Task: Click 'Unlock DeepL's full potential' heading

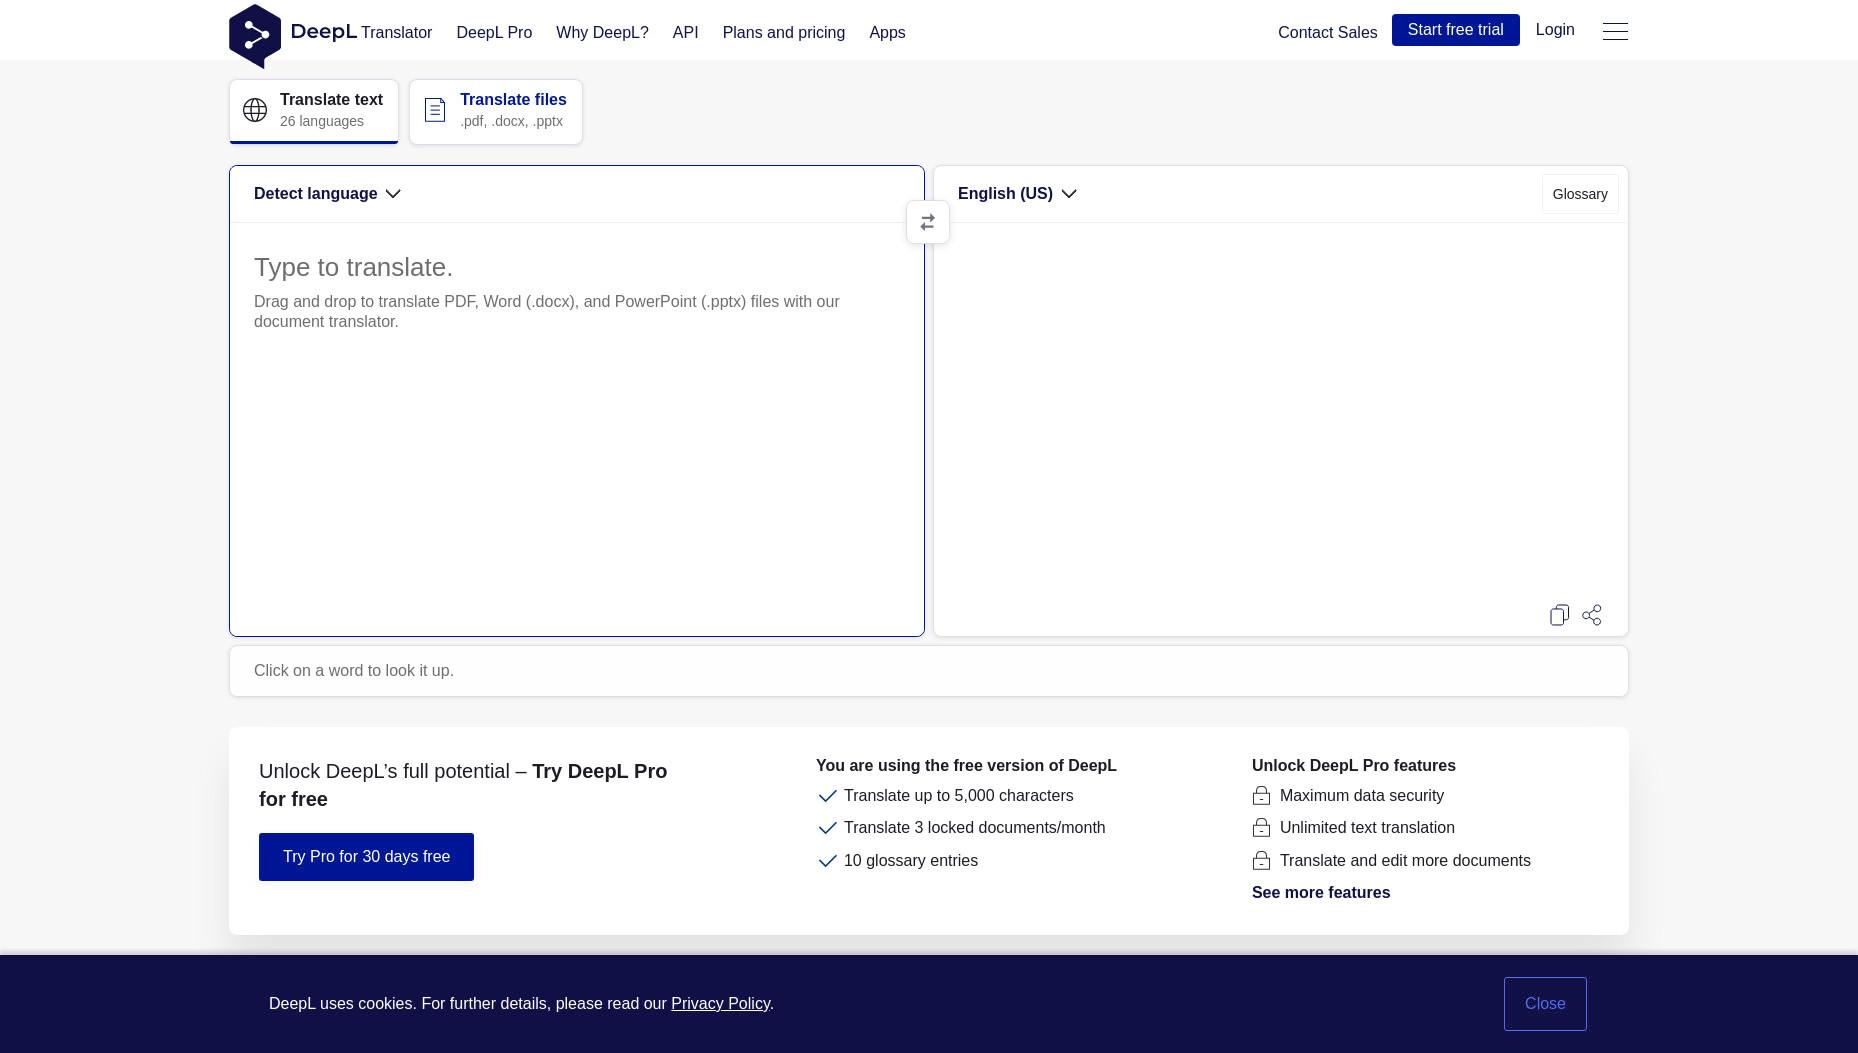Action: [x=463, y=785]
